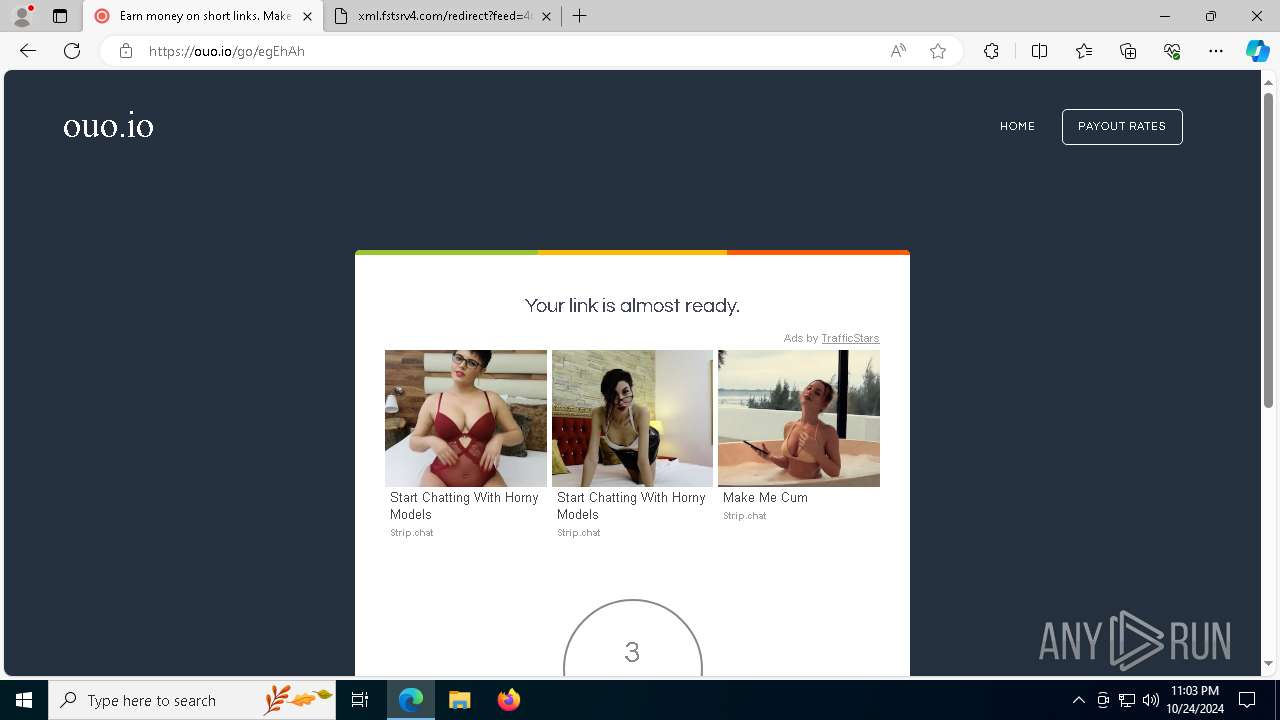1280x720 pixels.
Task: Activate Read aloud icon
Action: tap(898, 51)
